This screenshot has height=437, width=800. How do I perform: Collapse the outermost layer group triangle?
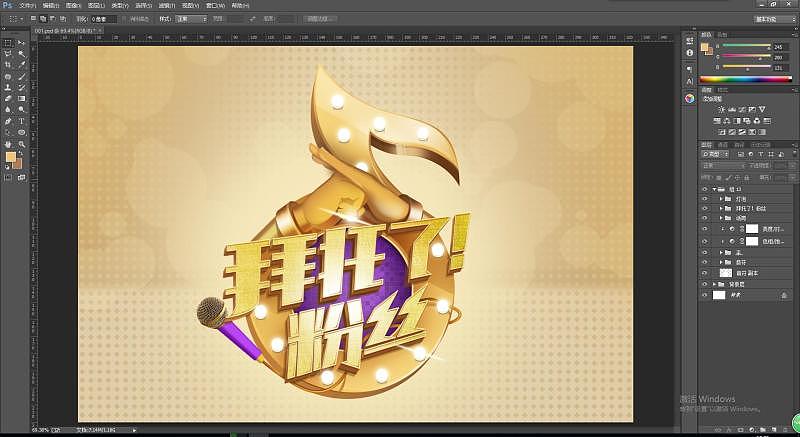(x=714, y=189)
